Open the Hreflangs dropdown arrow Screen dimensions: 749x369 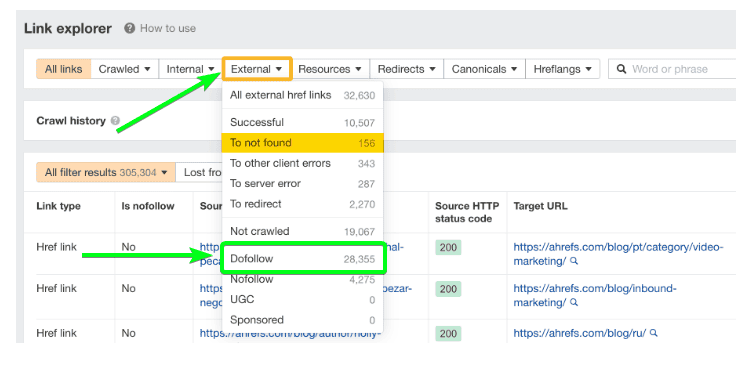[588, 69]
